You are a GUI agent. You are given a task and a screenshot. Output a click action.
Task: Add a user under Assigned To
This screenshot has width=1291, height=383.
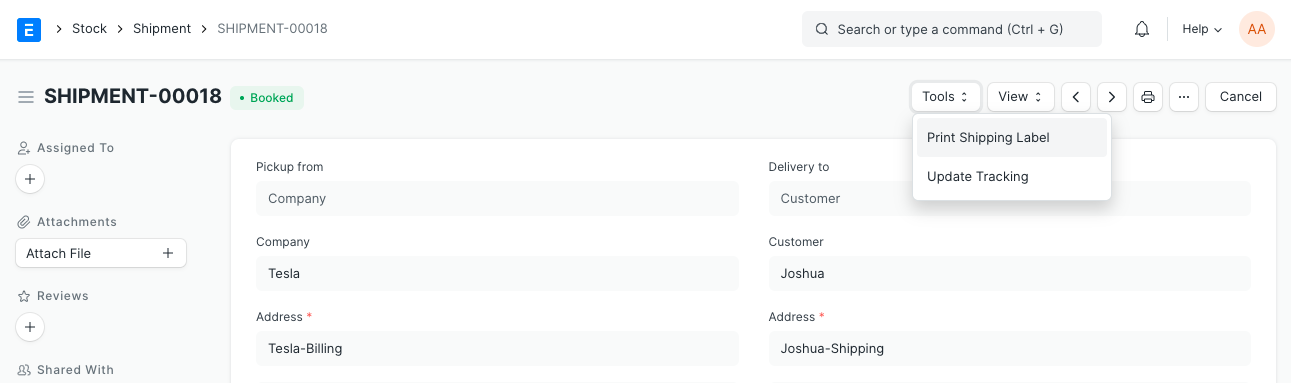coord(30,179)
